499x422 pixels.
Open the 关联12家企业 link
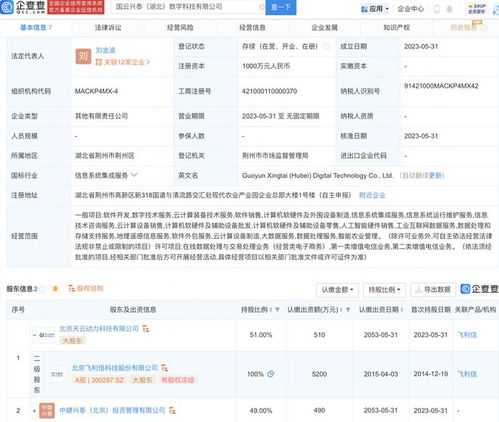tap(123, 62)
